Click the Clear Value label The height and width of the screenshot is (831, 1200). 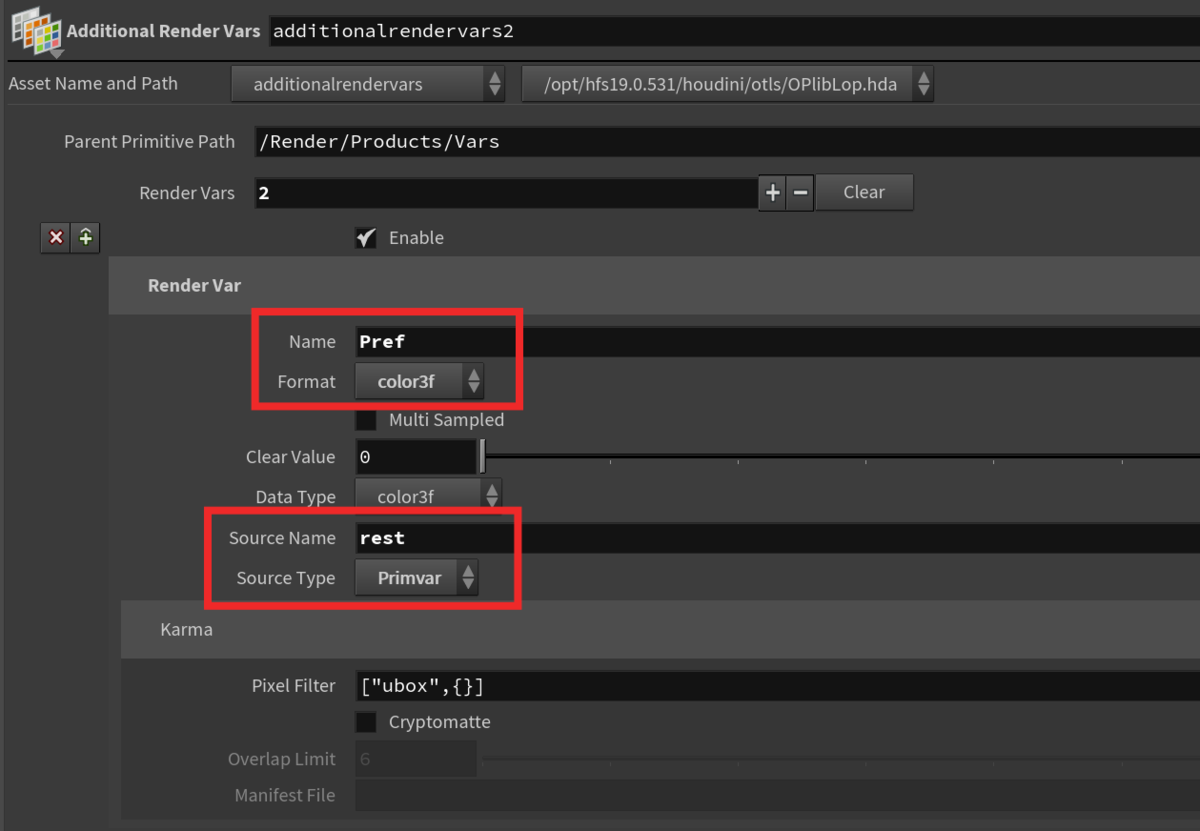[x=291, y=457]
